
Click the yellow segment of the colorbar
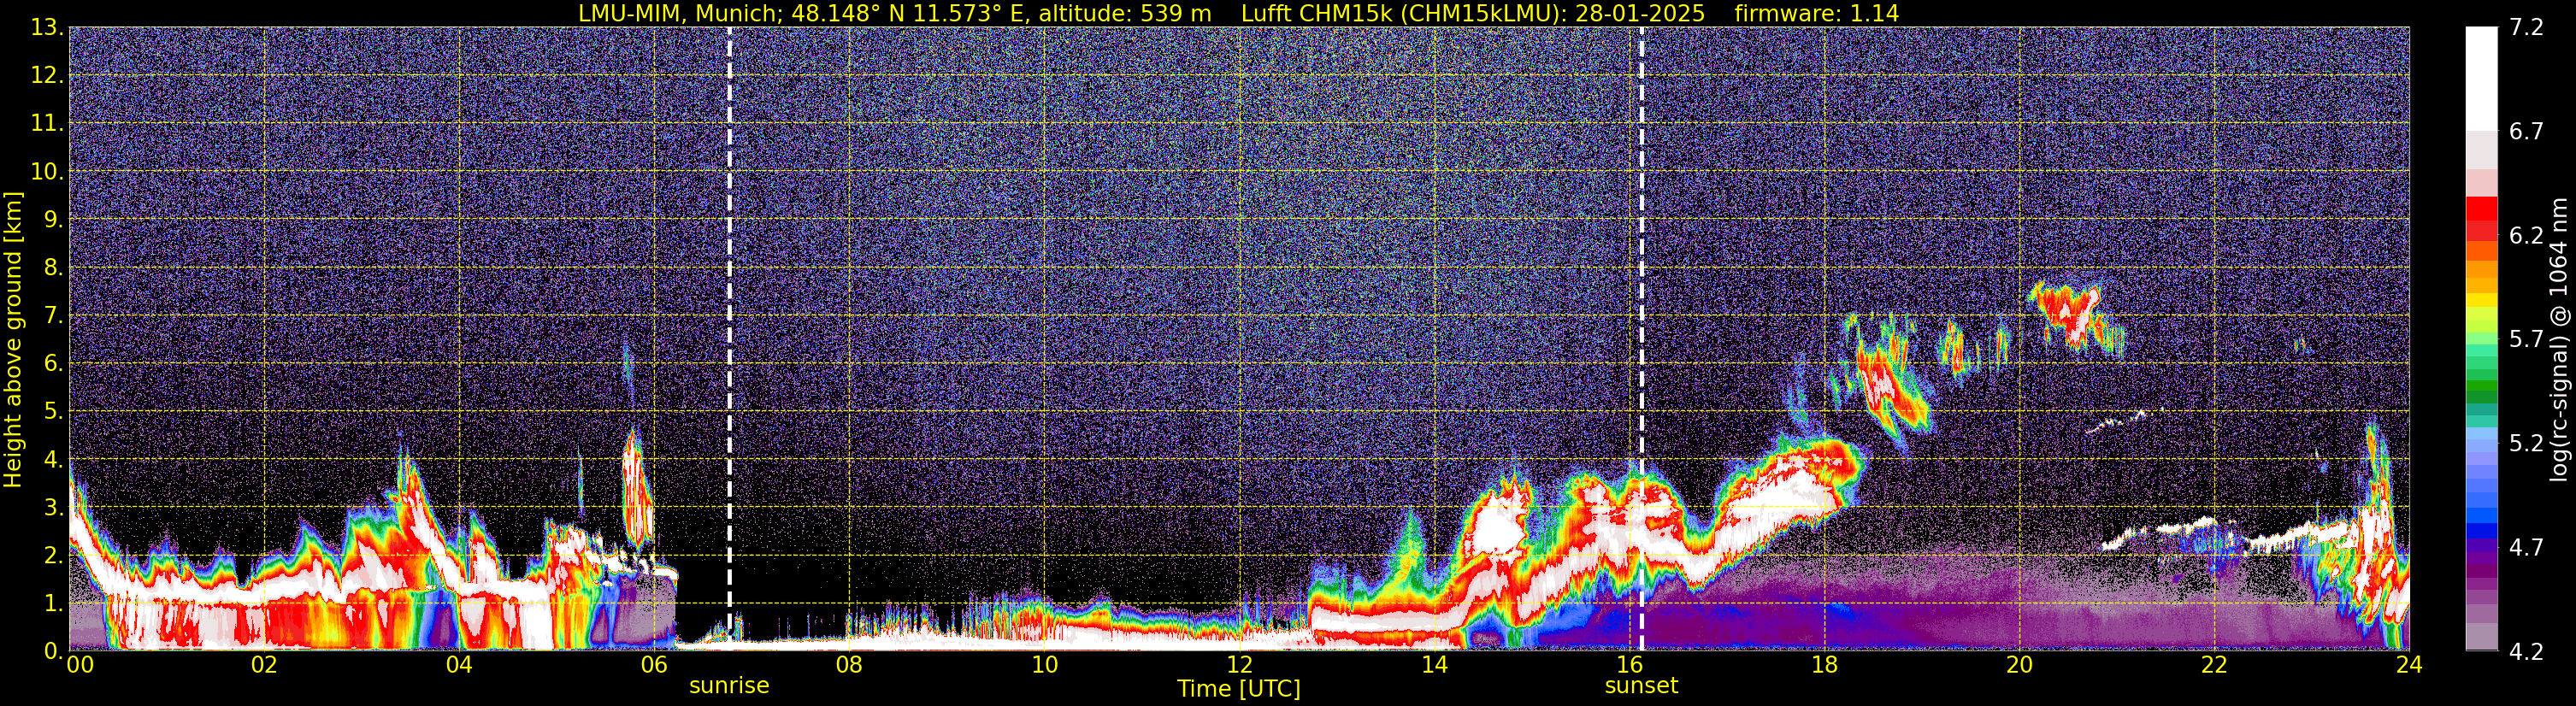[x=2481, y=300]
